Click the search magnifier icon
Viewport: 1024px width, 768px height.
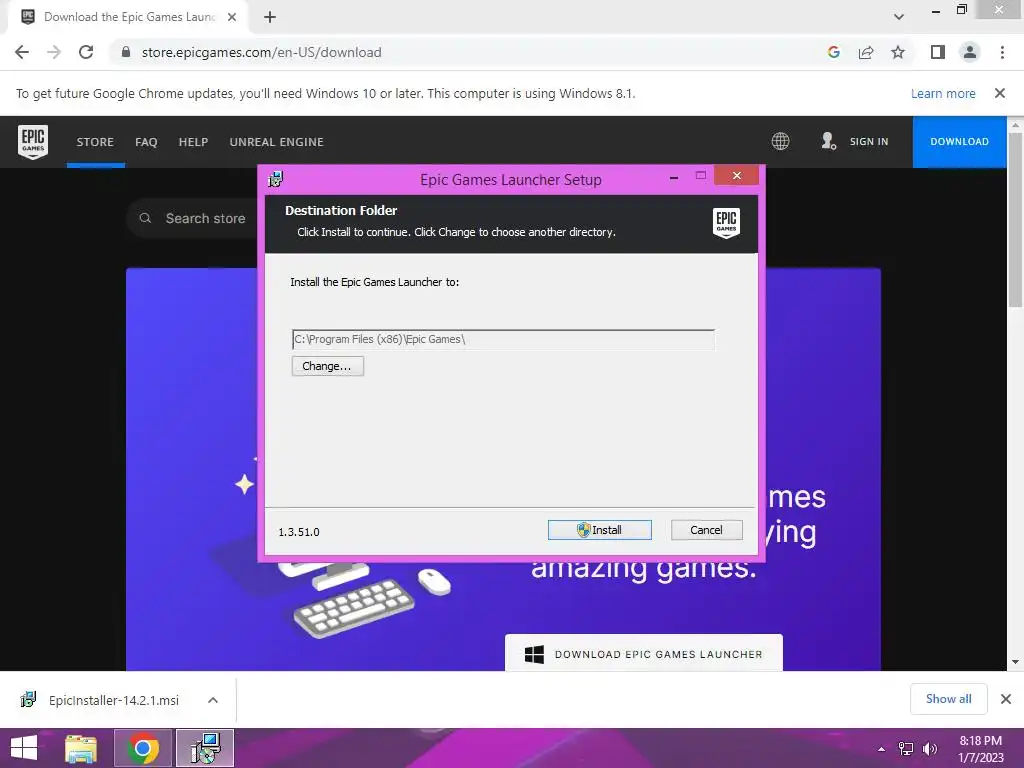(x=146, y=218)
